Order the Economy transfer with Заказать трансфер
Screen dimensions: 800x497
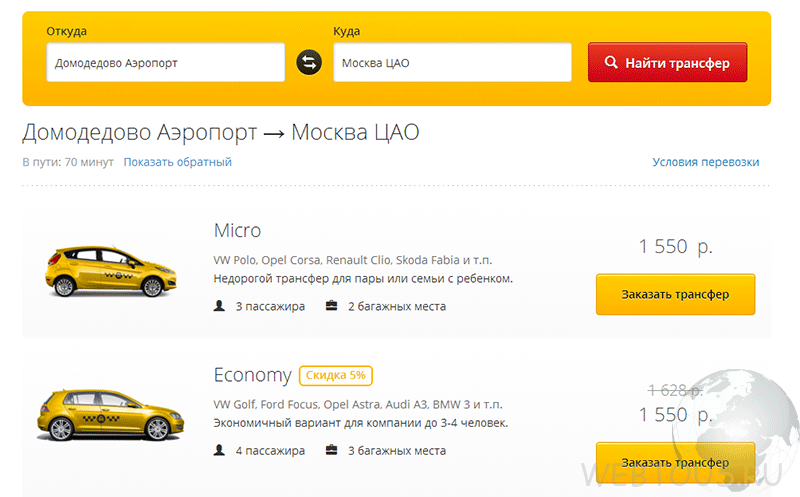pyautogui.click(x=675, y=462)
